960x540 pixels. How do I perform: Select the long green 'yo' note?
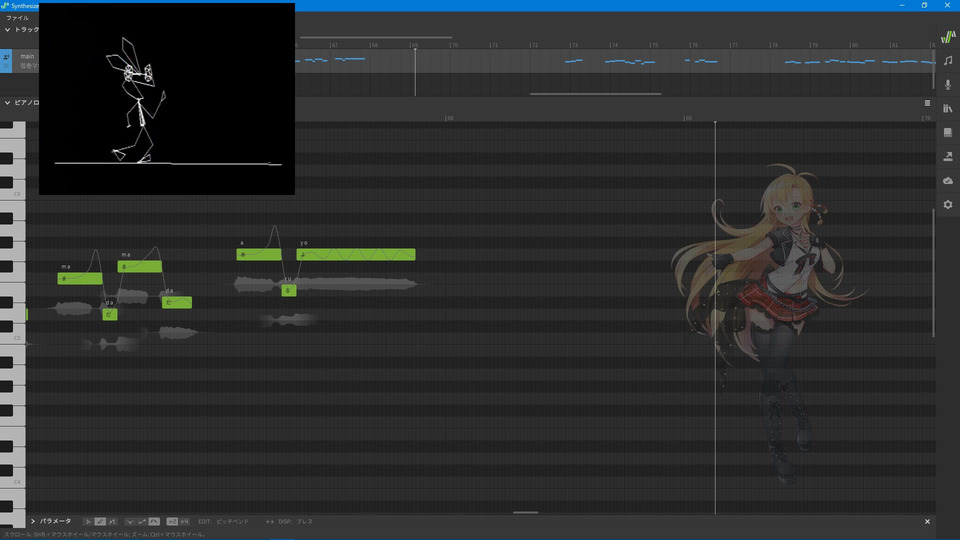pos(356,254)
